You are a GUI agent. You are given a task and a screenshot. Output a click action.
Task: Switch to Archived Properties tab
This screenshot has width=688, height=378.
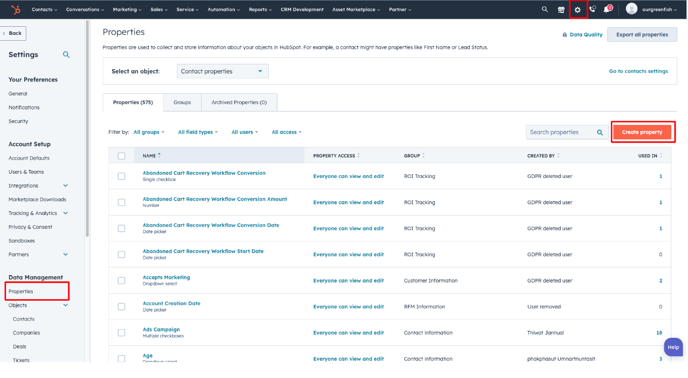(x=239, y=102)
